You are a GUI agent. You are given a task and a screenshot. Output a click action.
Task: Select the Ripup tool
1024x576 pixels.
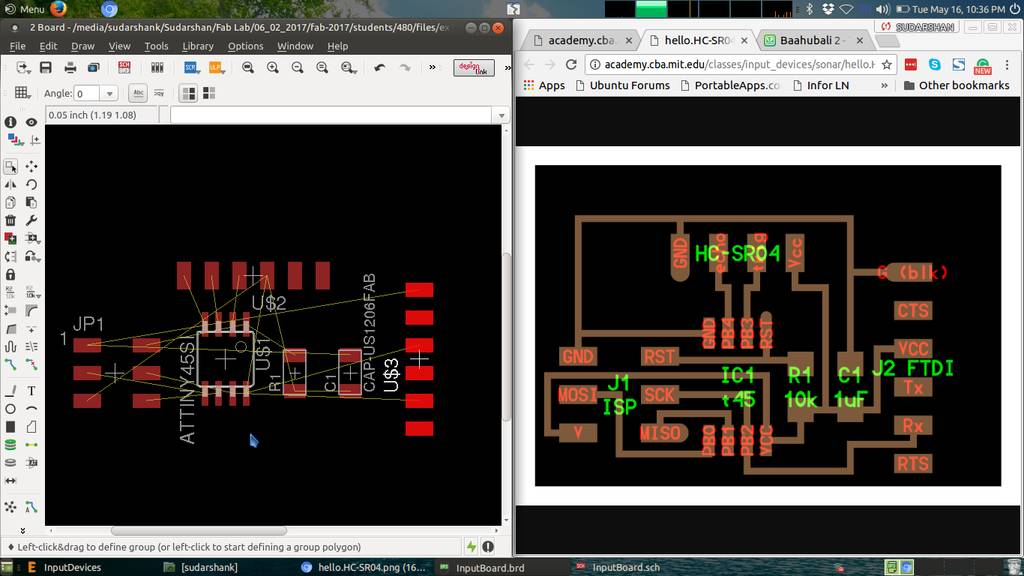(x=31, y=364)
